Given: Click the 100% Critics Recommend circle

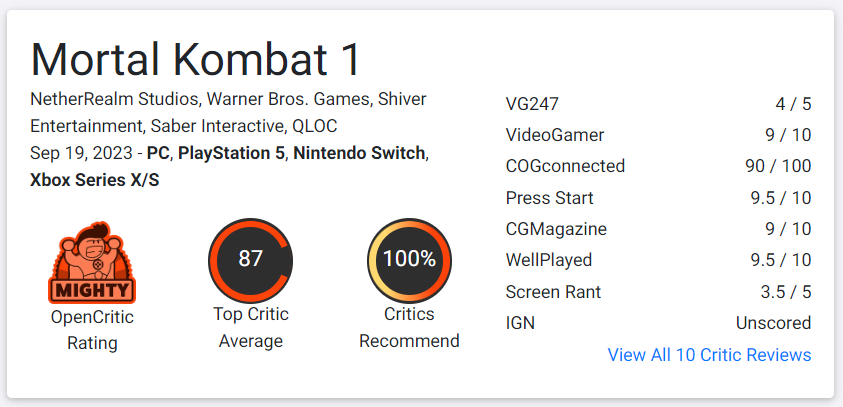Looking at the screenshot, I should coord(409,261).
